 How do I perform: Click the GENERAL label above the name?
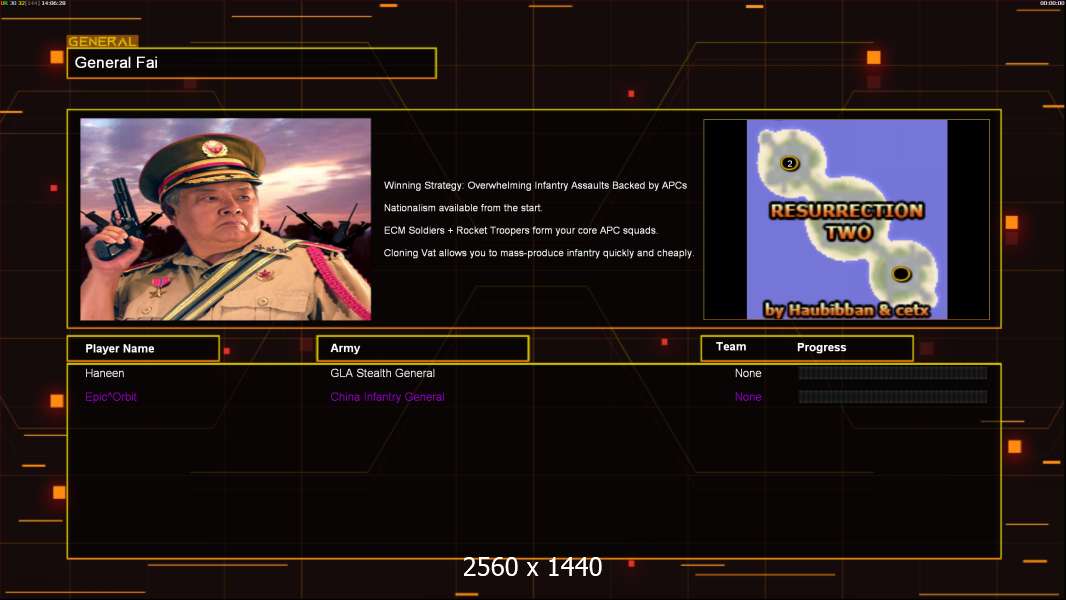(103, 41)
